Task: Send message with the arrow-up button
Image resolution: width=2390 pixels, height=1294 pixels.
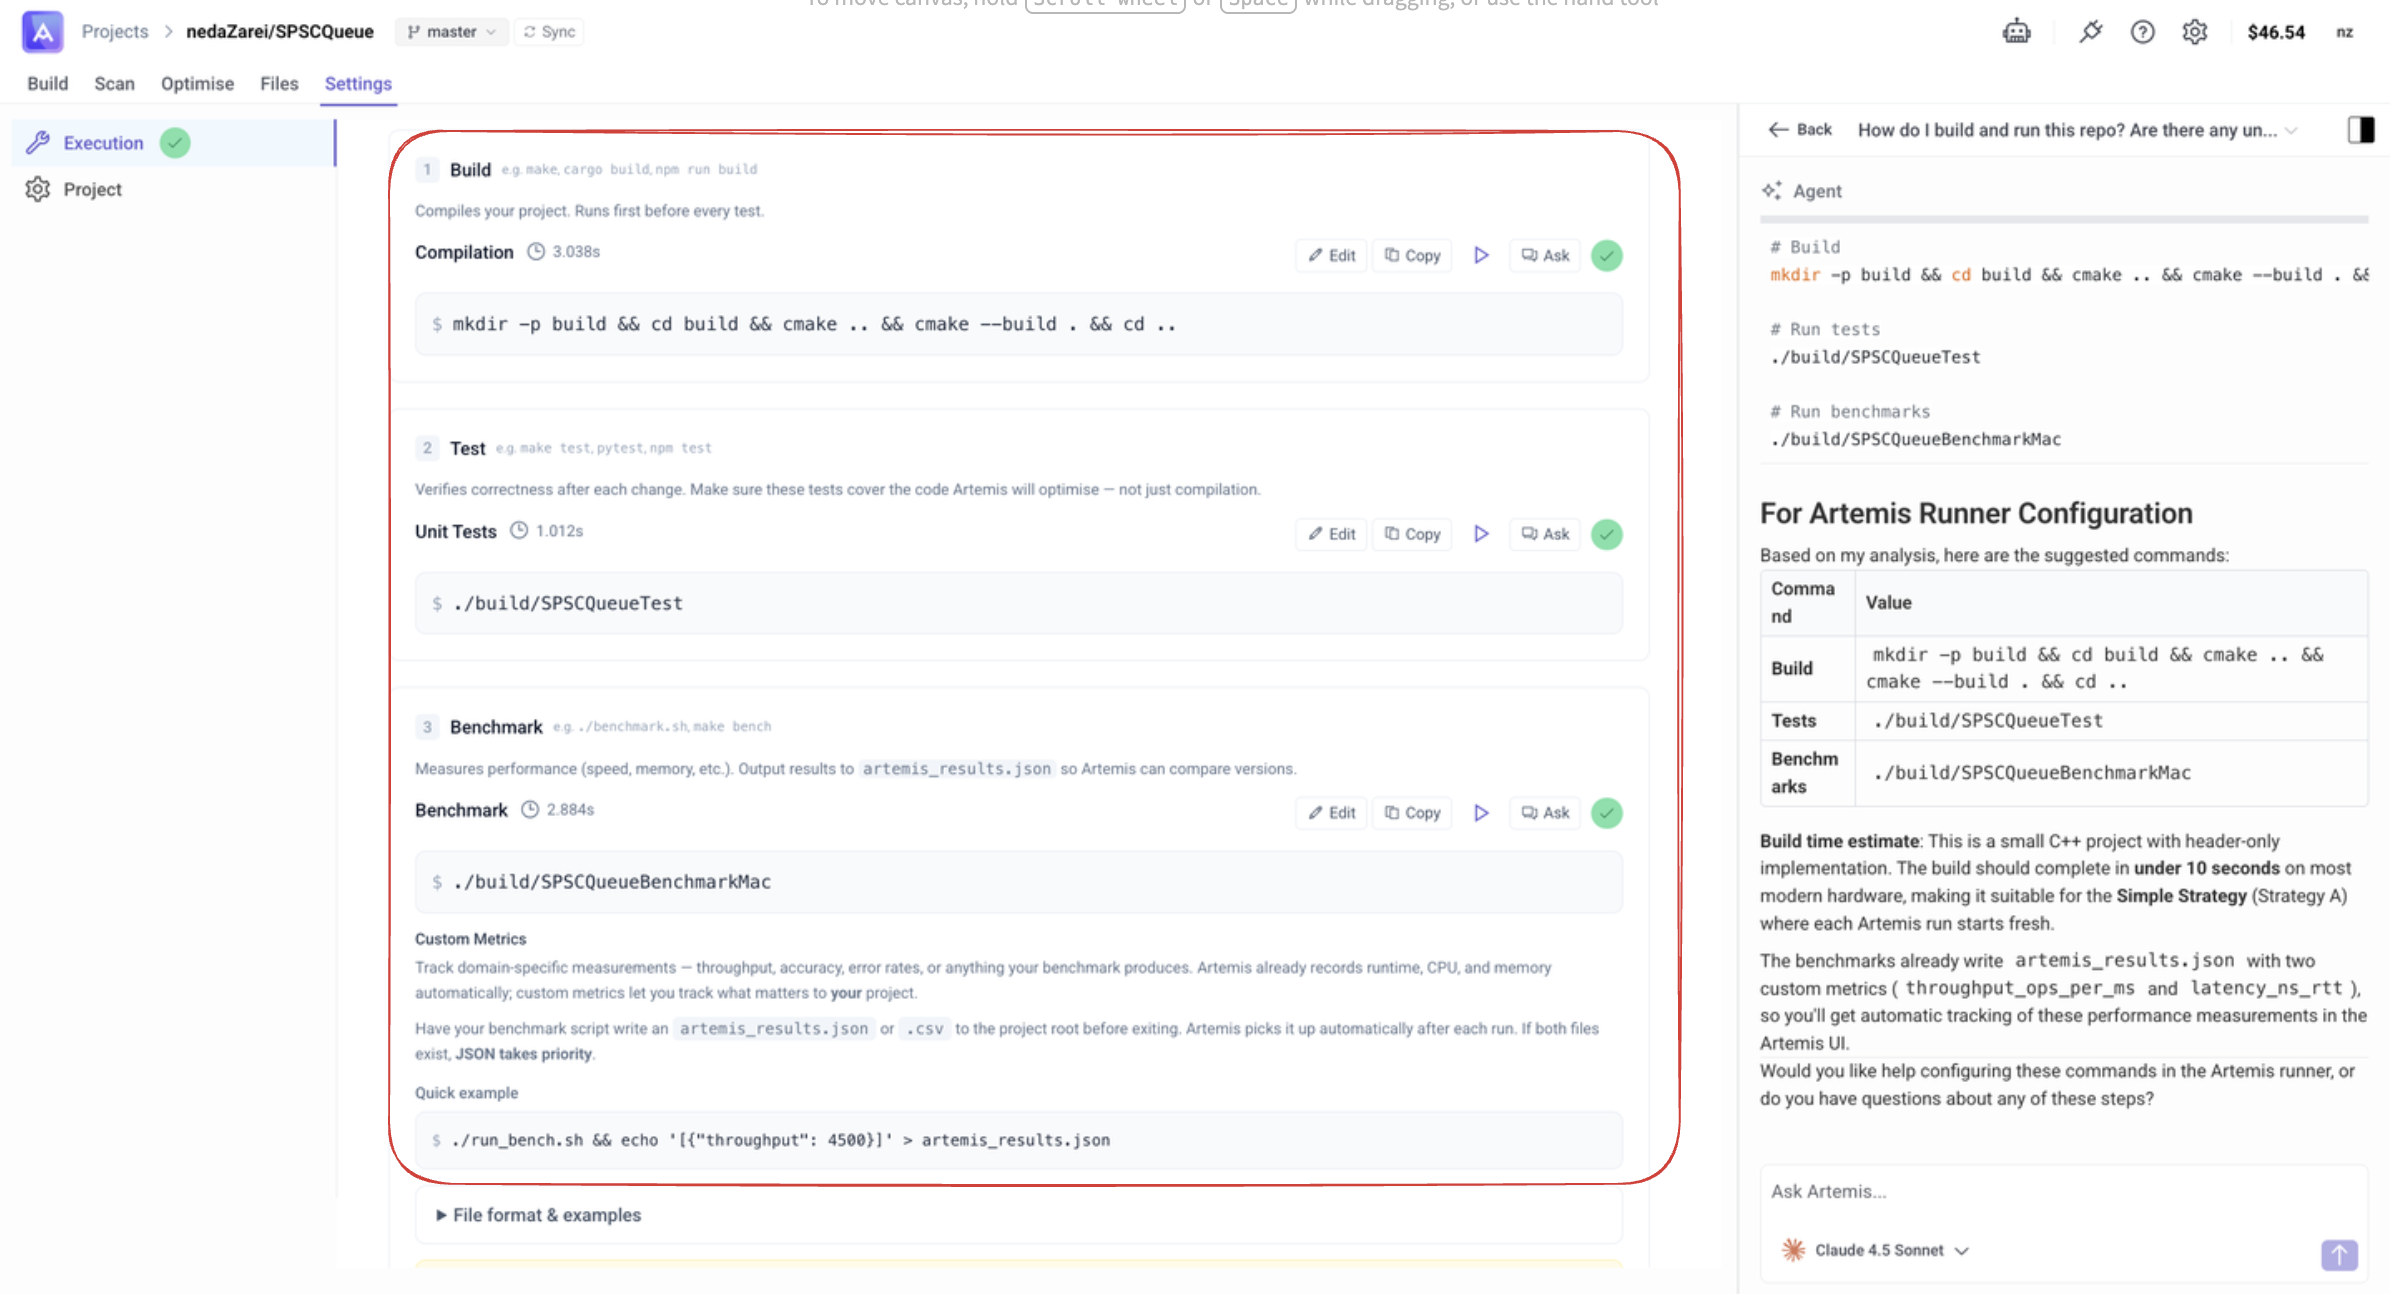Action: coord(2339,1254)
